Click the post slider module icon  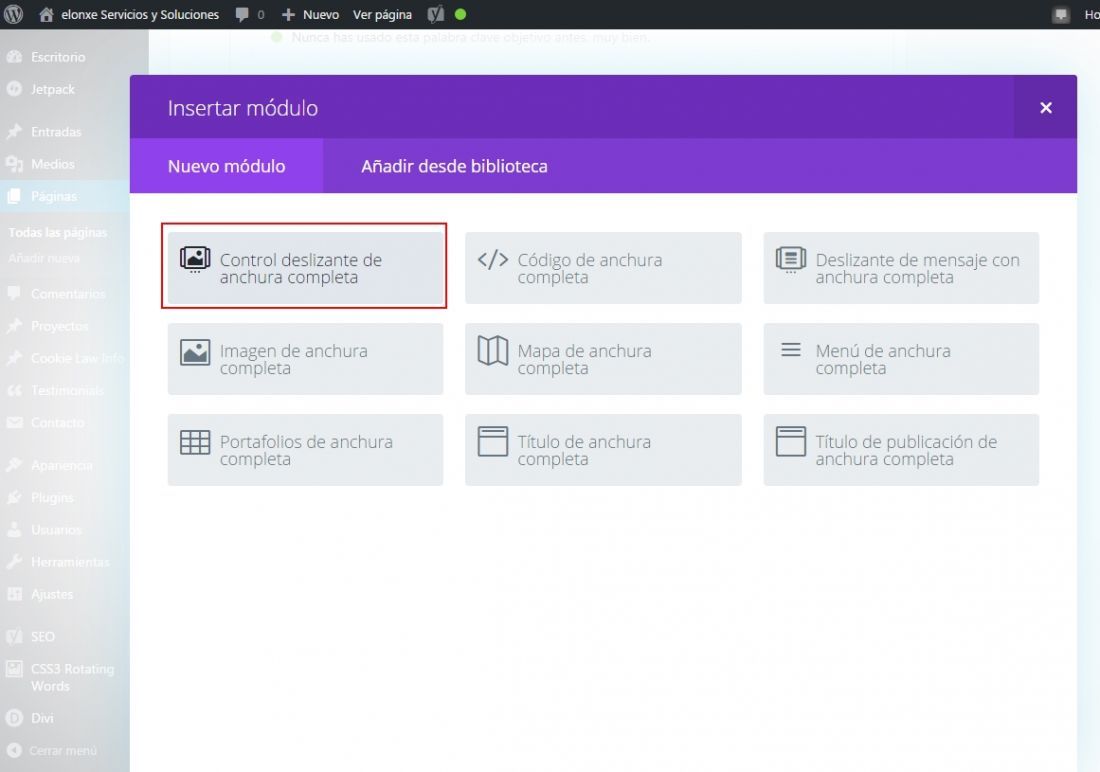pyautogui.click(x=791, y=259)
